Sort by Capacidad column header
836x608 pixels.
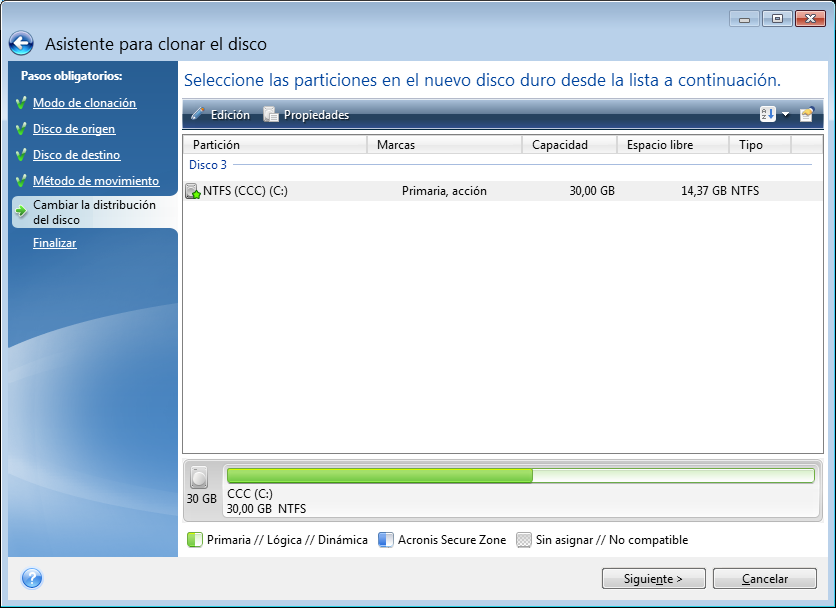(x=569, y=145)
